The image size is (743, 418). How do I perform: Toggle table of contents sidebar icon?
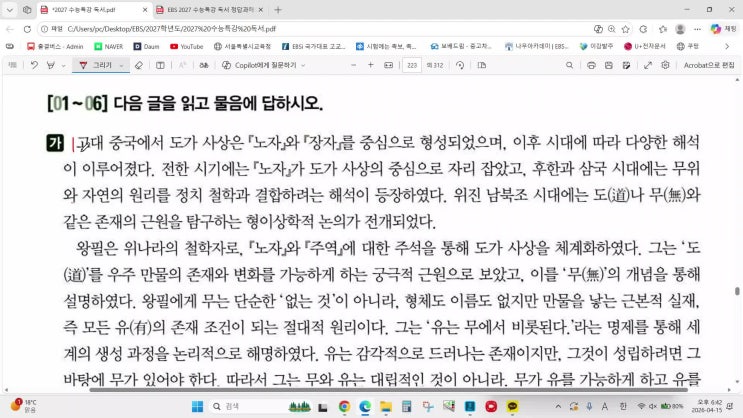tap(12, 65)
